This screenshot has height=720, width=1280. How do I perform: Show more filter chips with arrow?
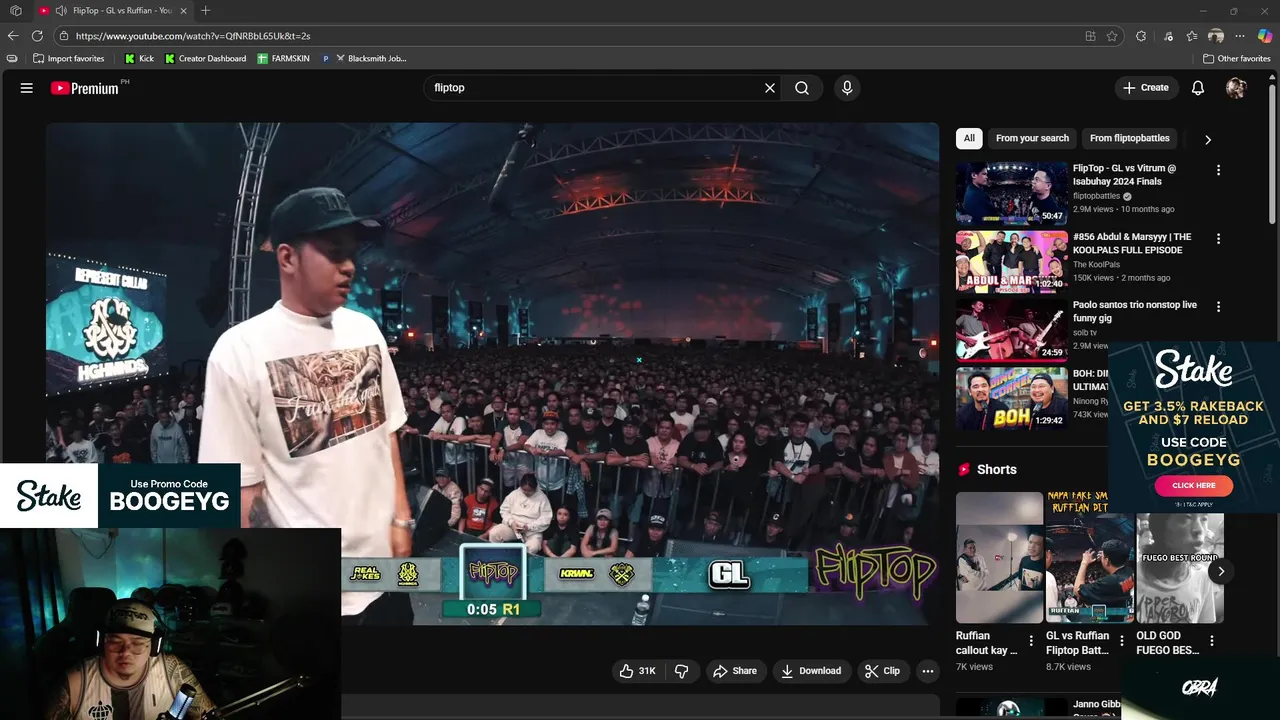[1208, 140]
